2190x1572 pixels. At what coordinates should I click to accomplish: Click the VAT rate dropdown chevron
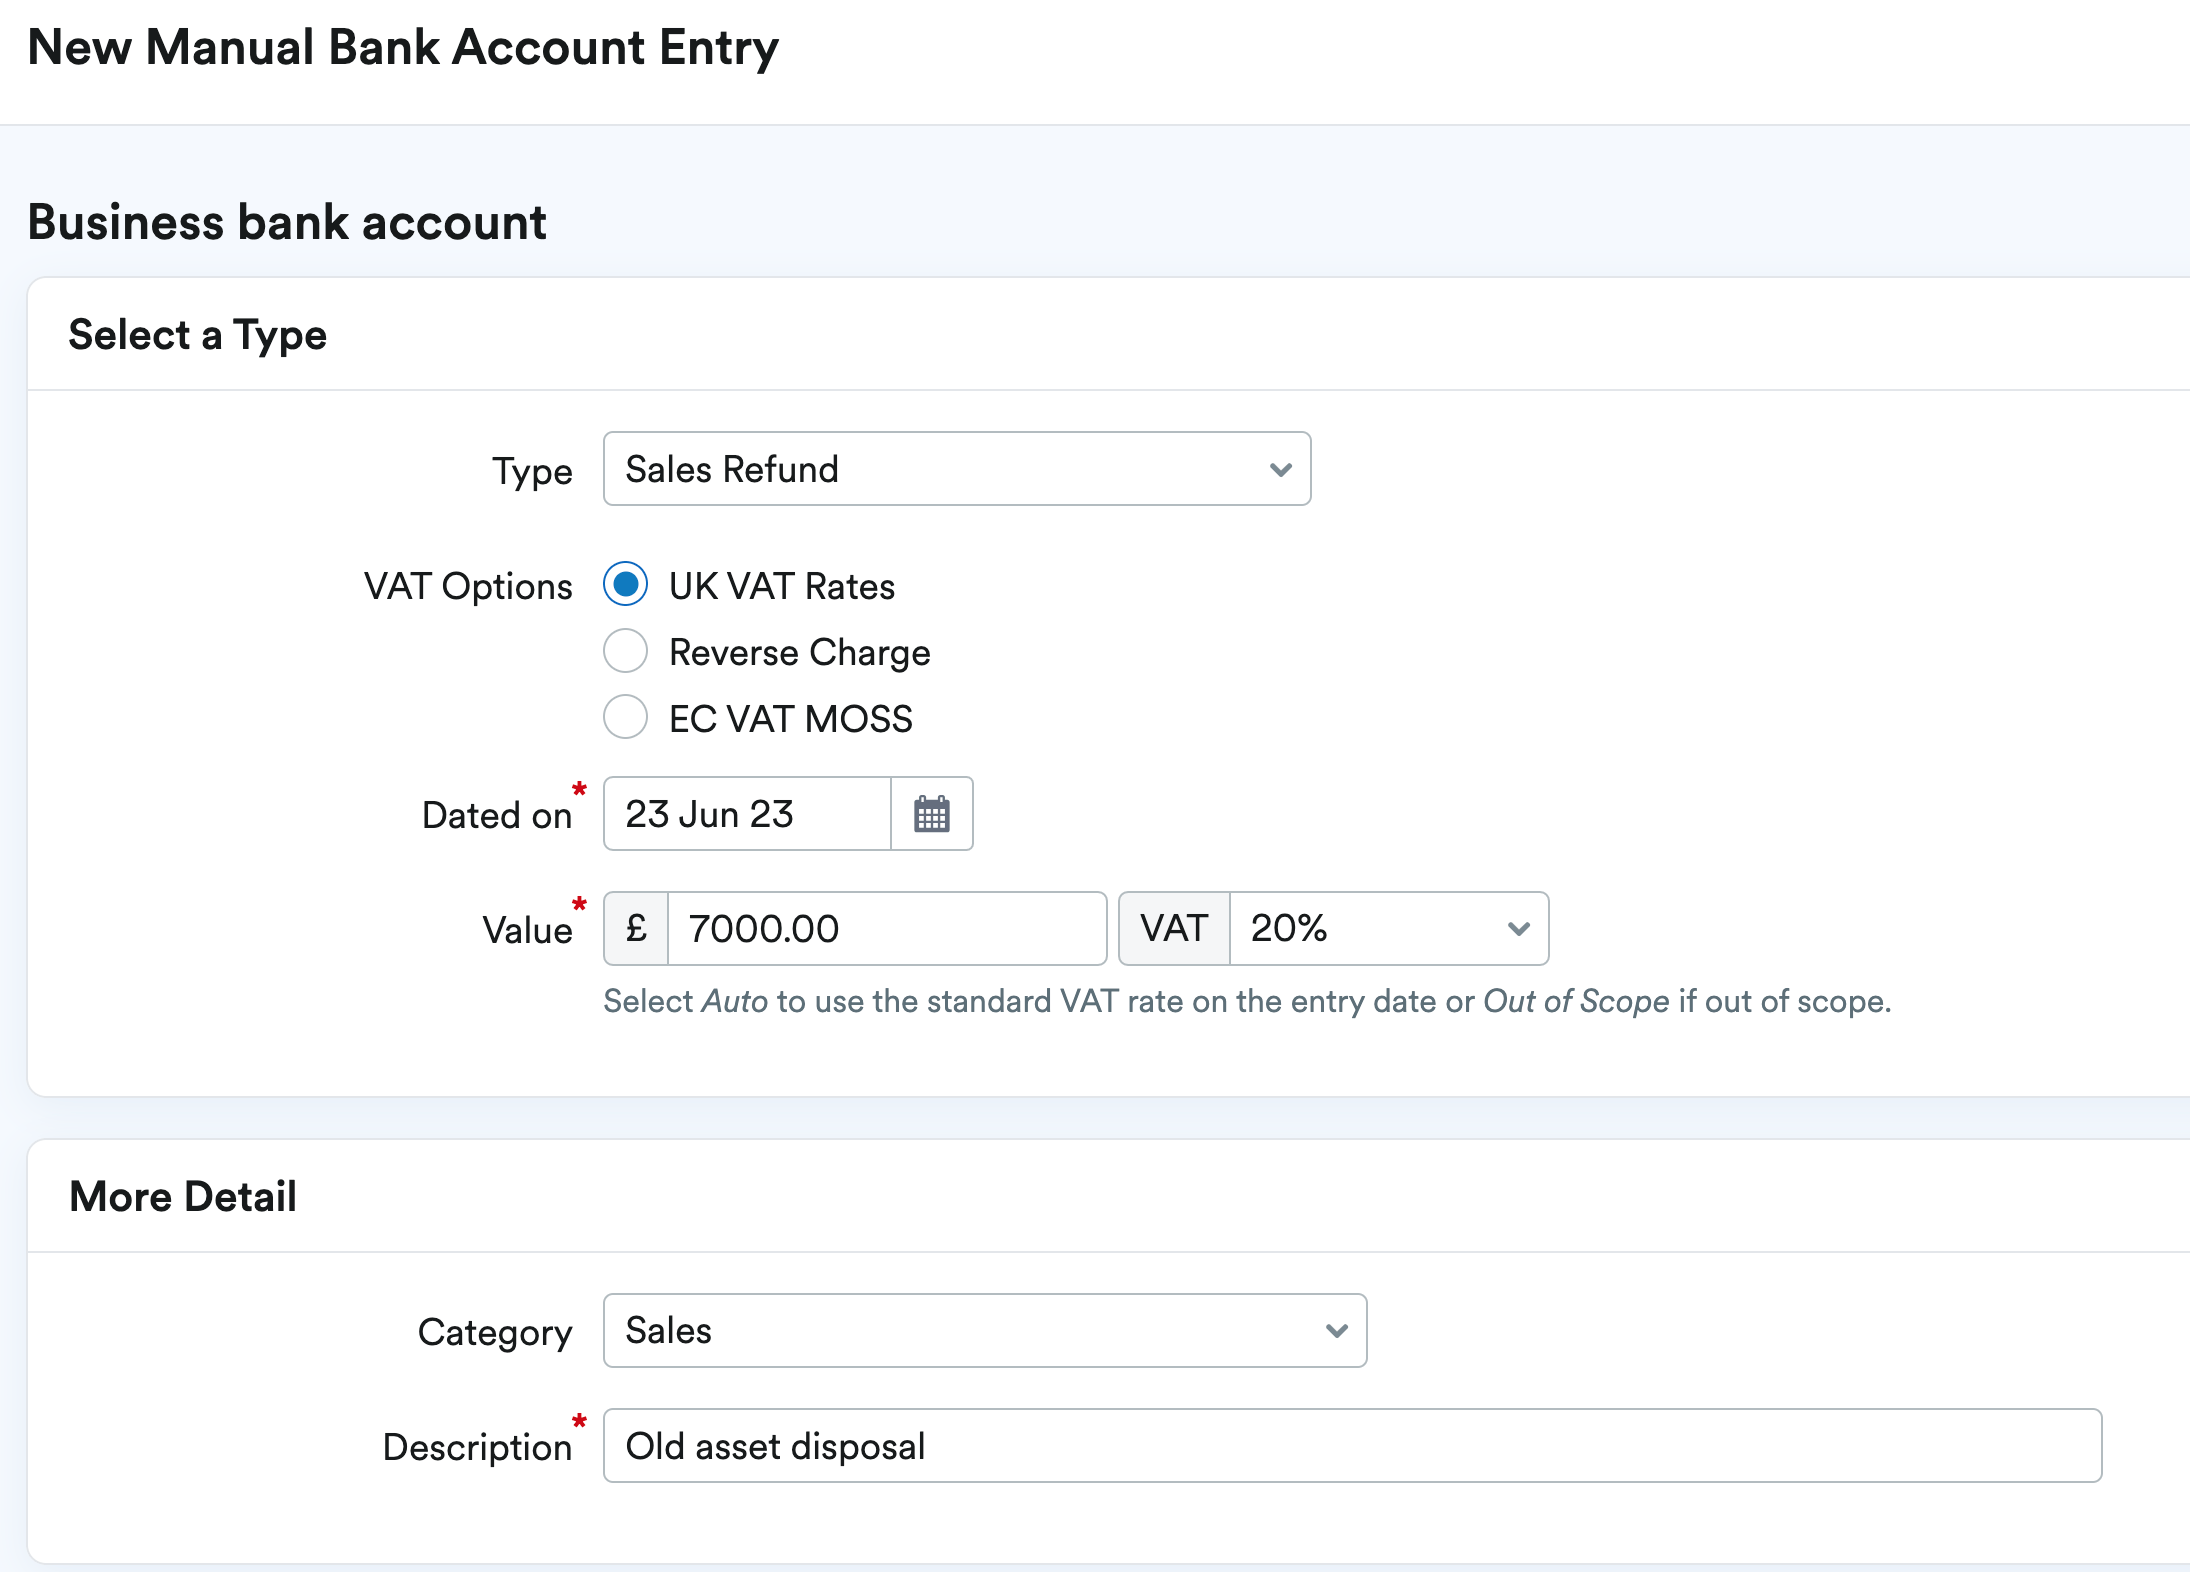1518,929
